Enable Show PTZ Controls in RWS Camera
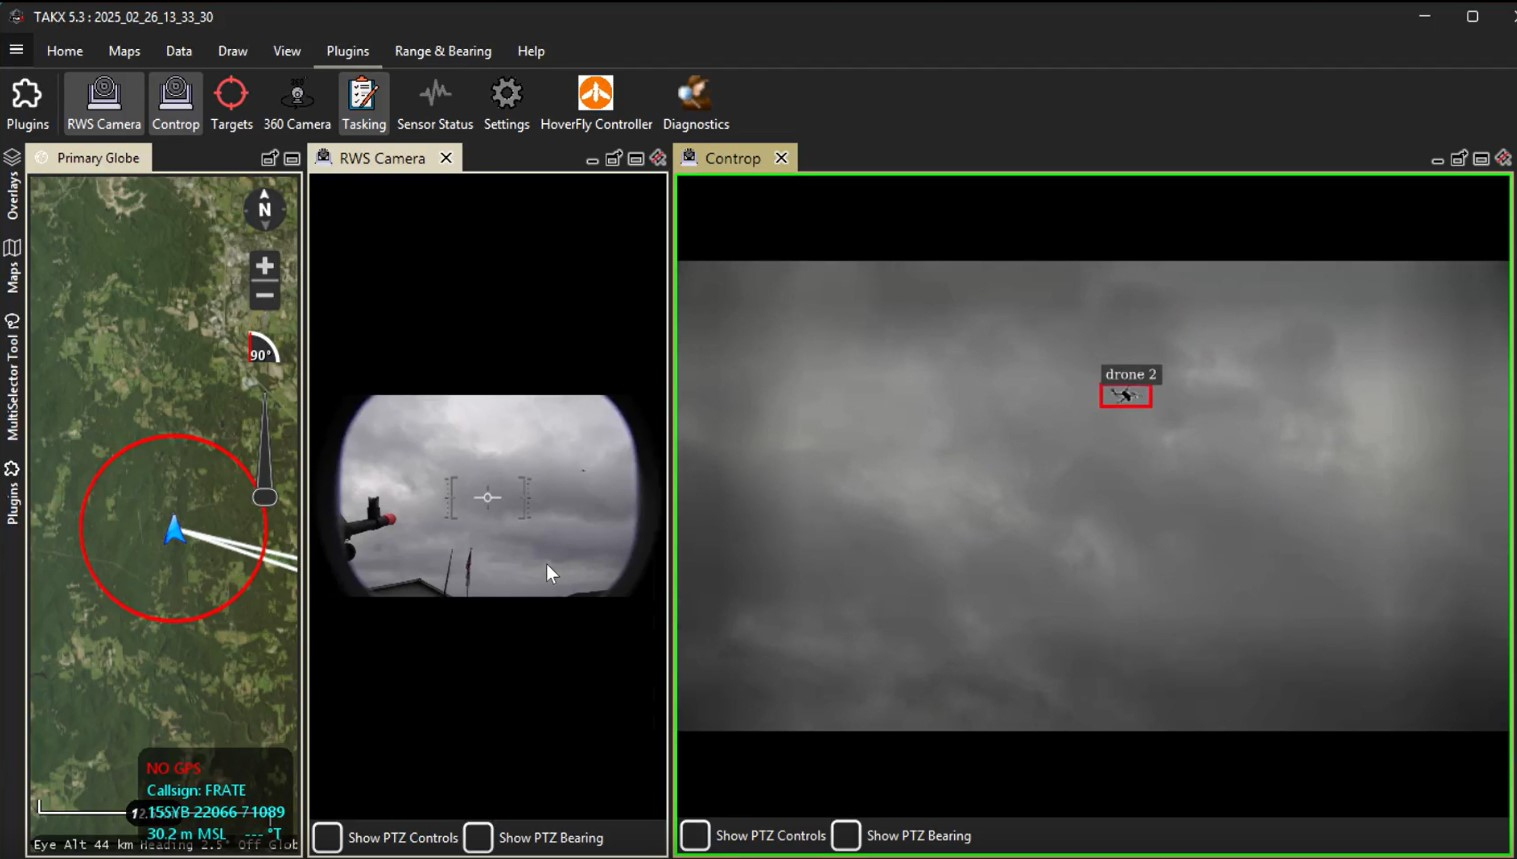 (328, 837)
